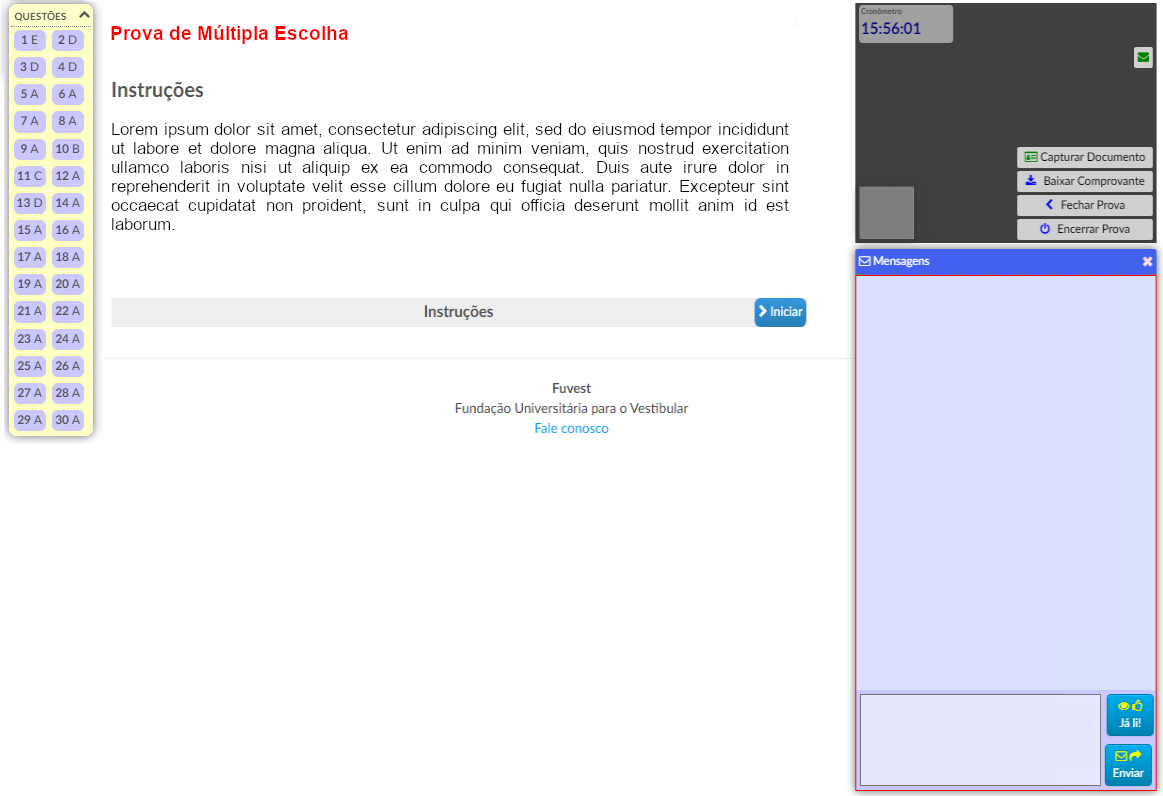Select question 13 D
The width and height of the screenshot is (1163, 796).
pyautogui.click(x=30, y=203)
